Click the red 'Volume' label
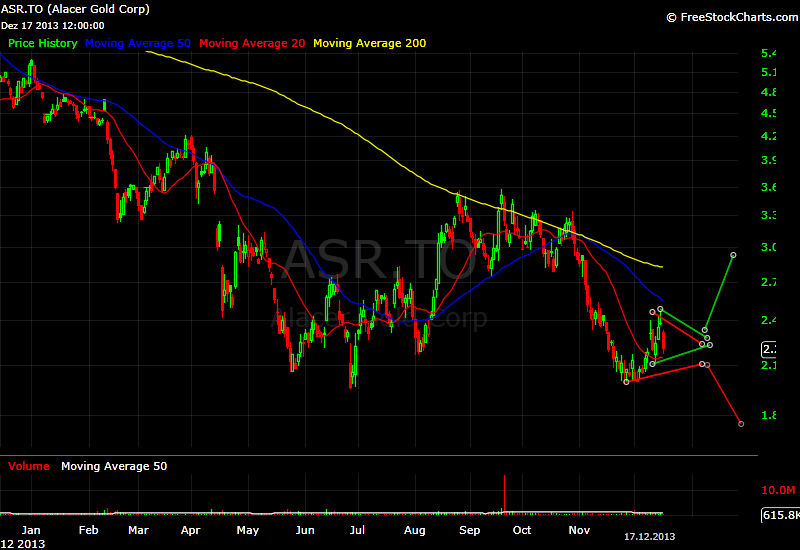 click(29, 466)
